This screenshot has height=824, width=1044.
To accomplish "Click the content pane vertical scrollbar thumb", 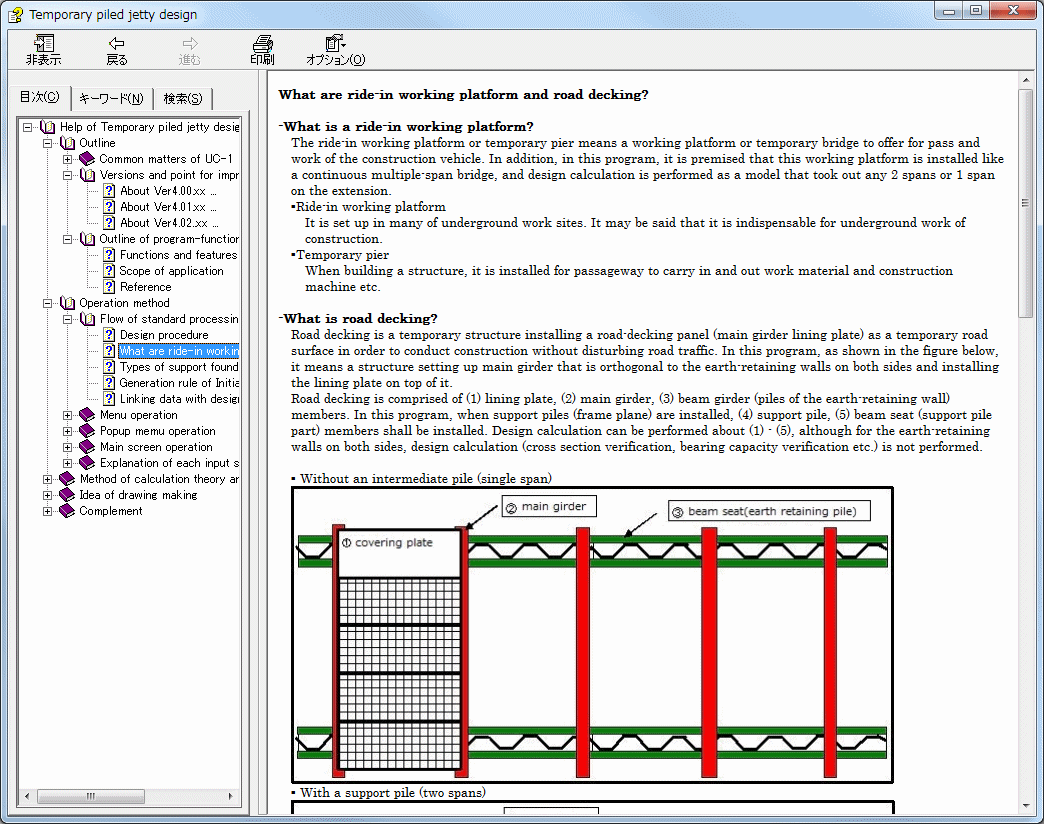I will pos(1025,203).
